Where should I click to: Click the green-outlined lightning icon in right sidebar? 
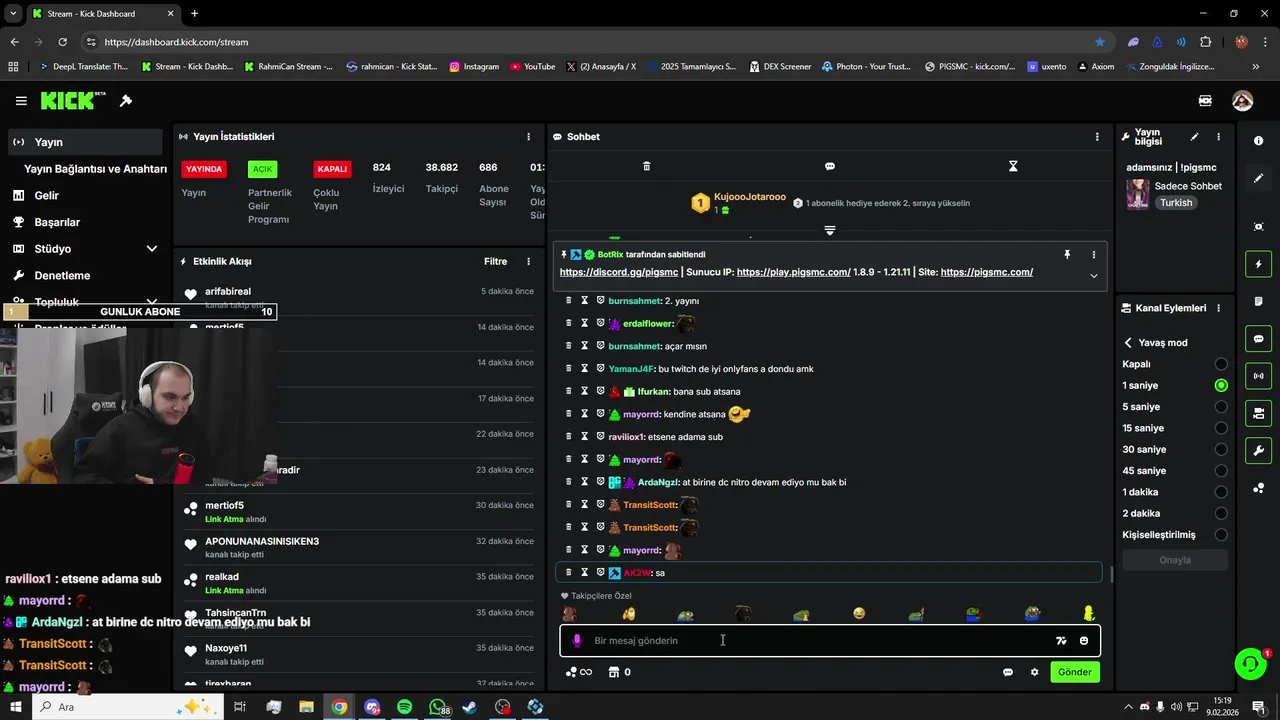tap(1259, 264)
